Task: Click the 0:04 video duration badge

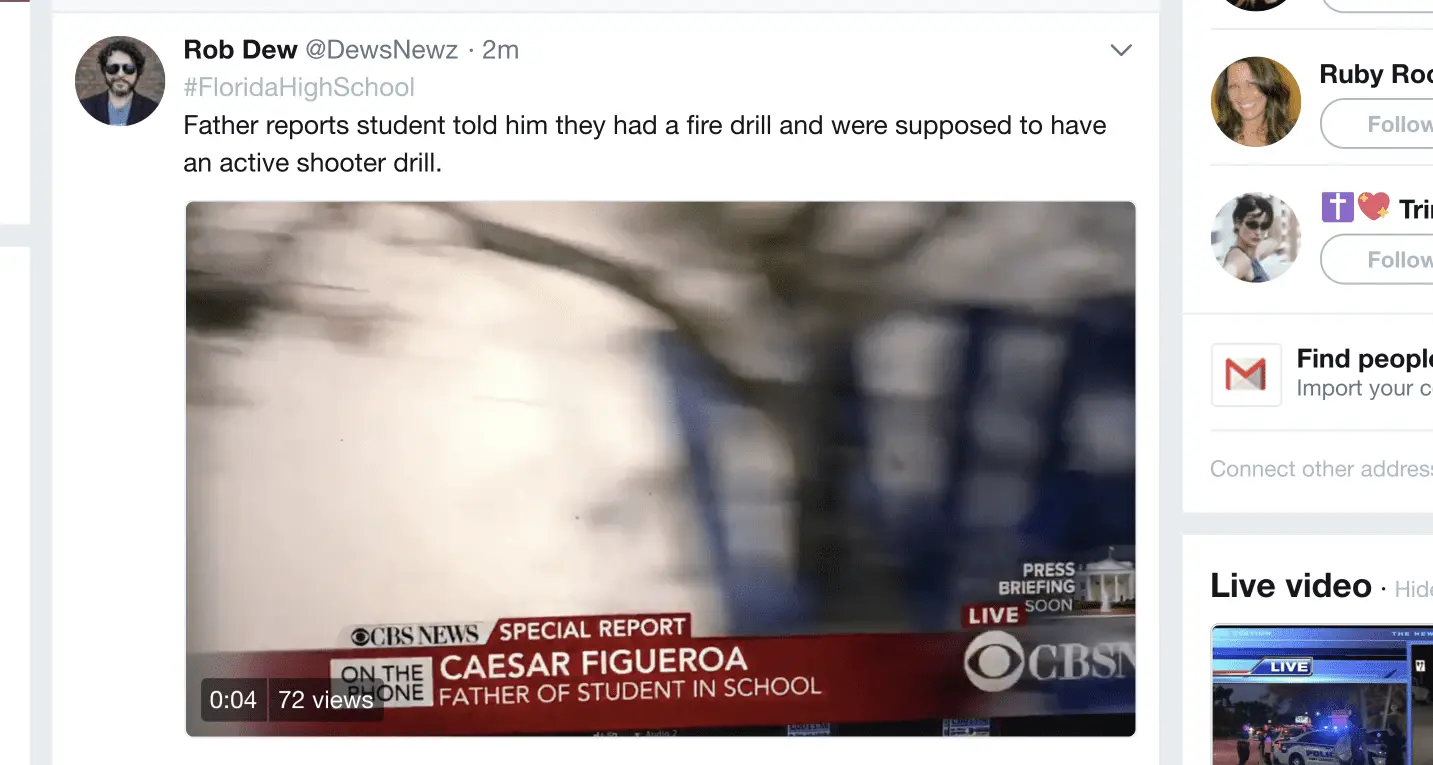Action: coord(233,700)
